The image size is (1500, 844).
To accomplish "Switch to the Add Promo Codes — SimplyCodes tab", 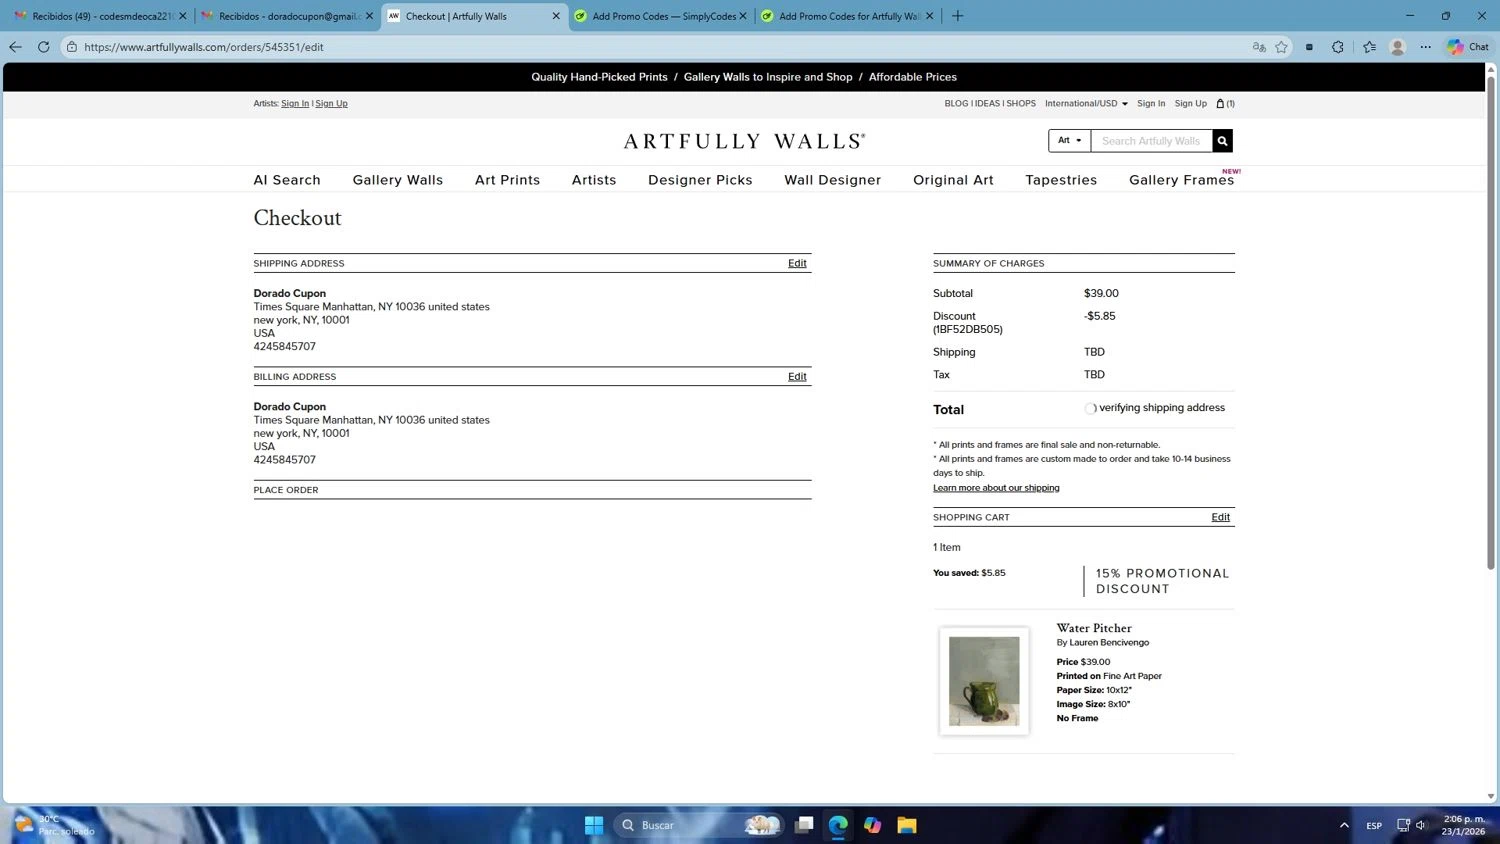I will point(661,16).
